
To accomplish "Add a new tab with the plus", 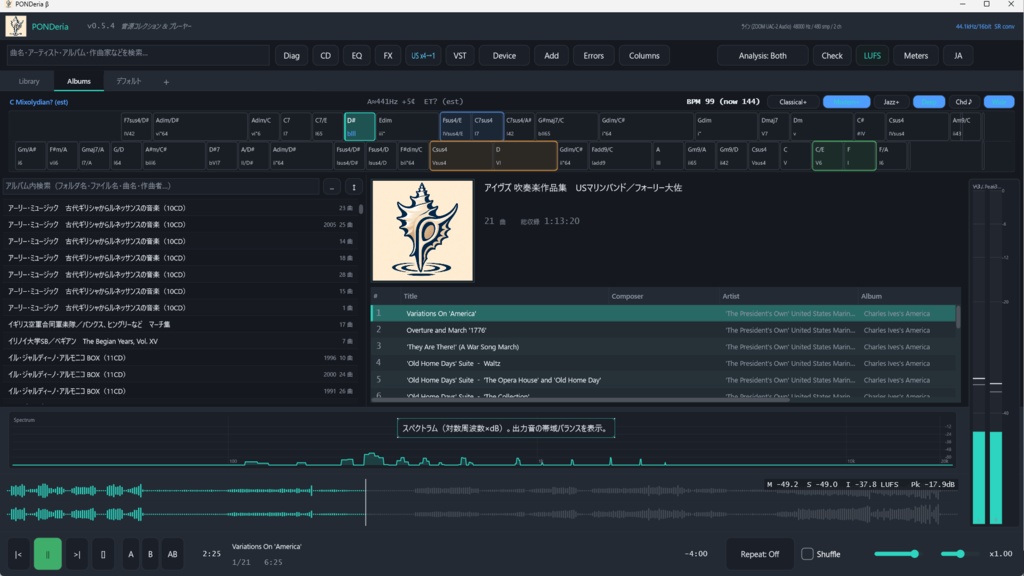I will pos(166,82).
